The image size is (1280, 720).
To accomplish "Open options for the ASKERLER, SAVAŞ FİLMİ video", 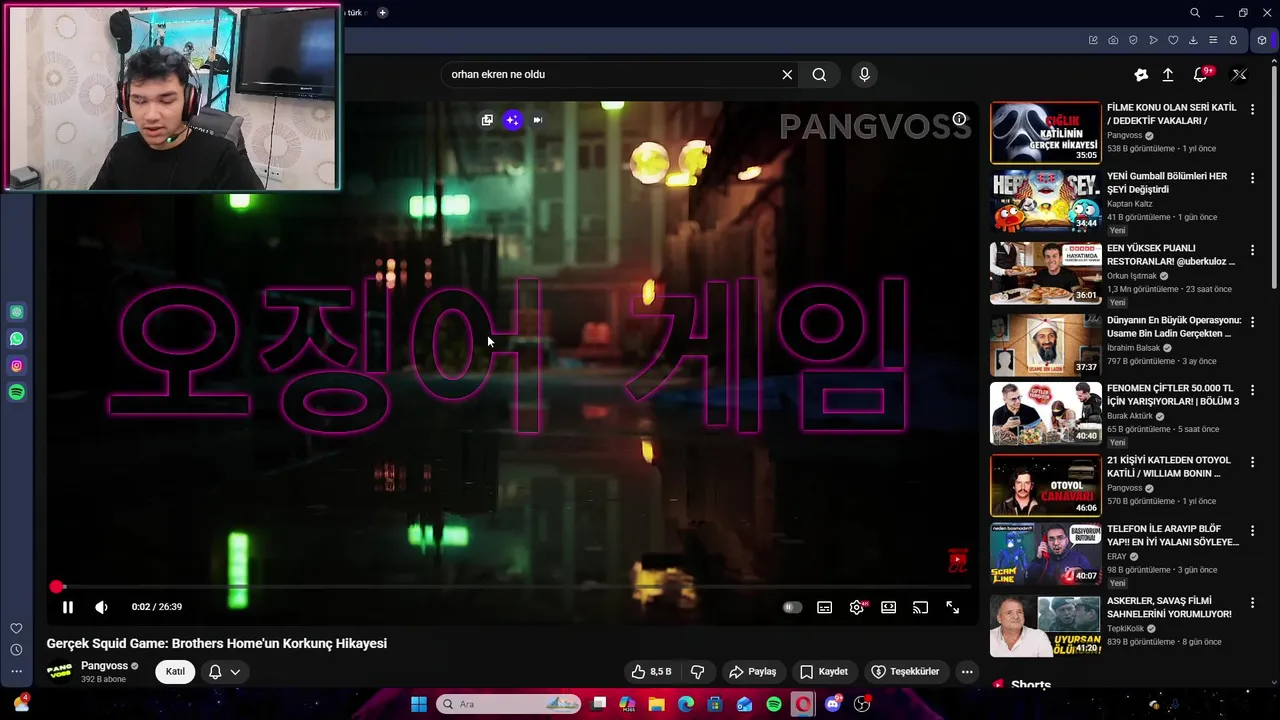I will [1252, 602].
